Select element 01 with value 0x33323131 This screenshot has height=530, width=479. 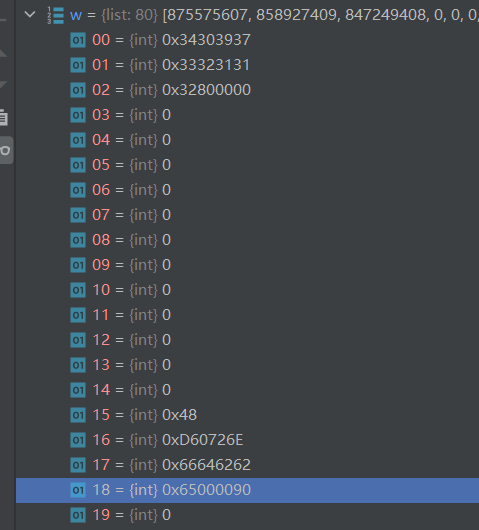pyautogui.click(x=247, y=65)
